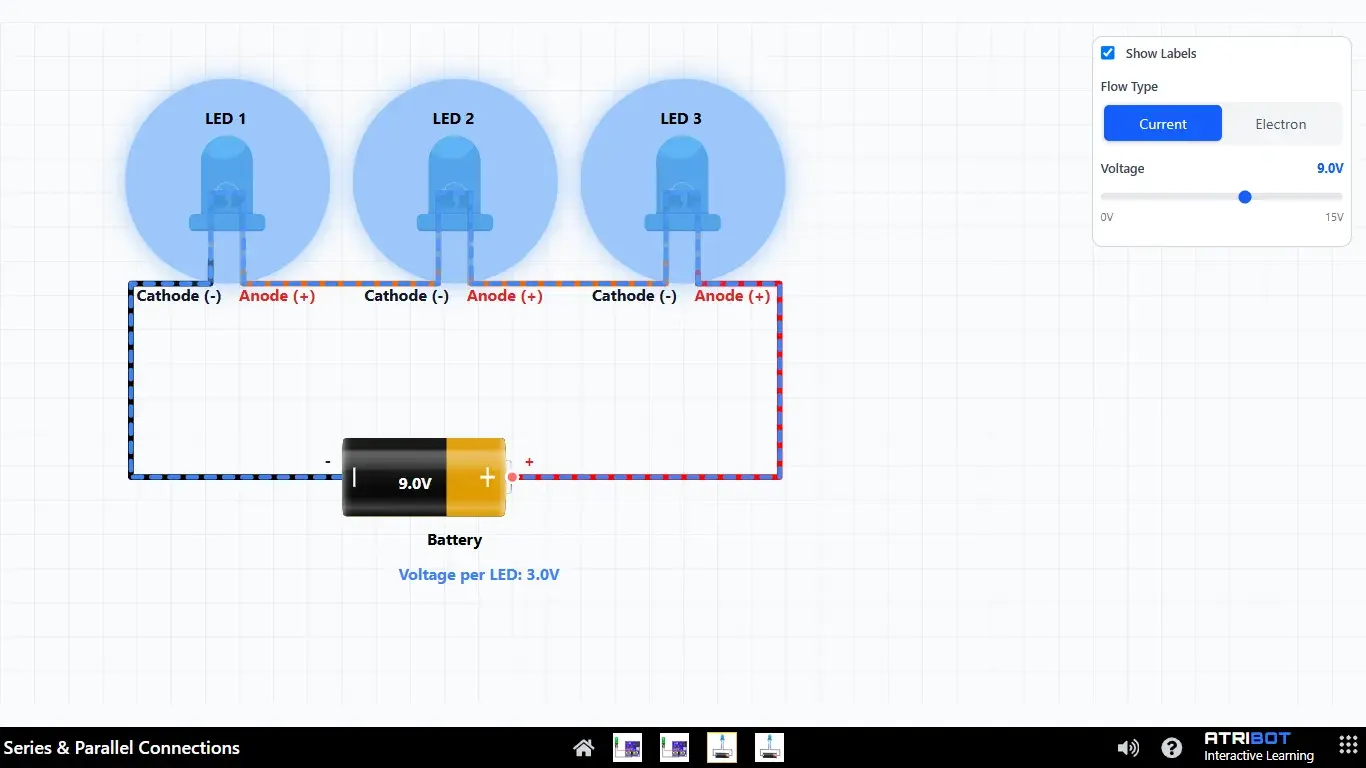Uncheck the Show Labels checkbox

click(x=1108, y=53)
